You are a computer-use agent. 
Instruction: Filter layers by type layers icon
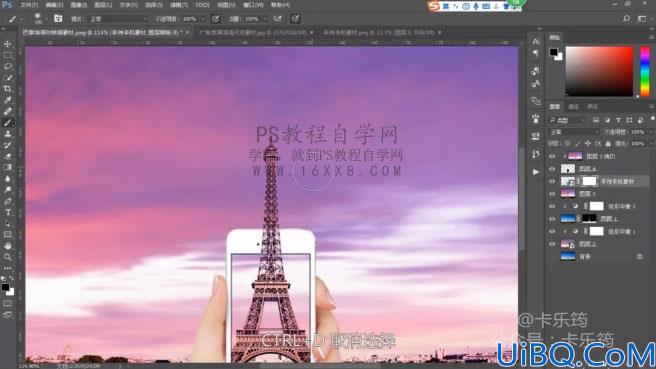pyautogui.click(x=618, y=120)
